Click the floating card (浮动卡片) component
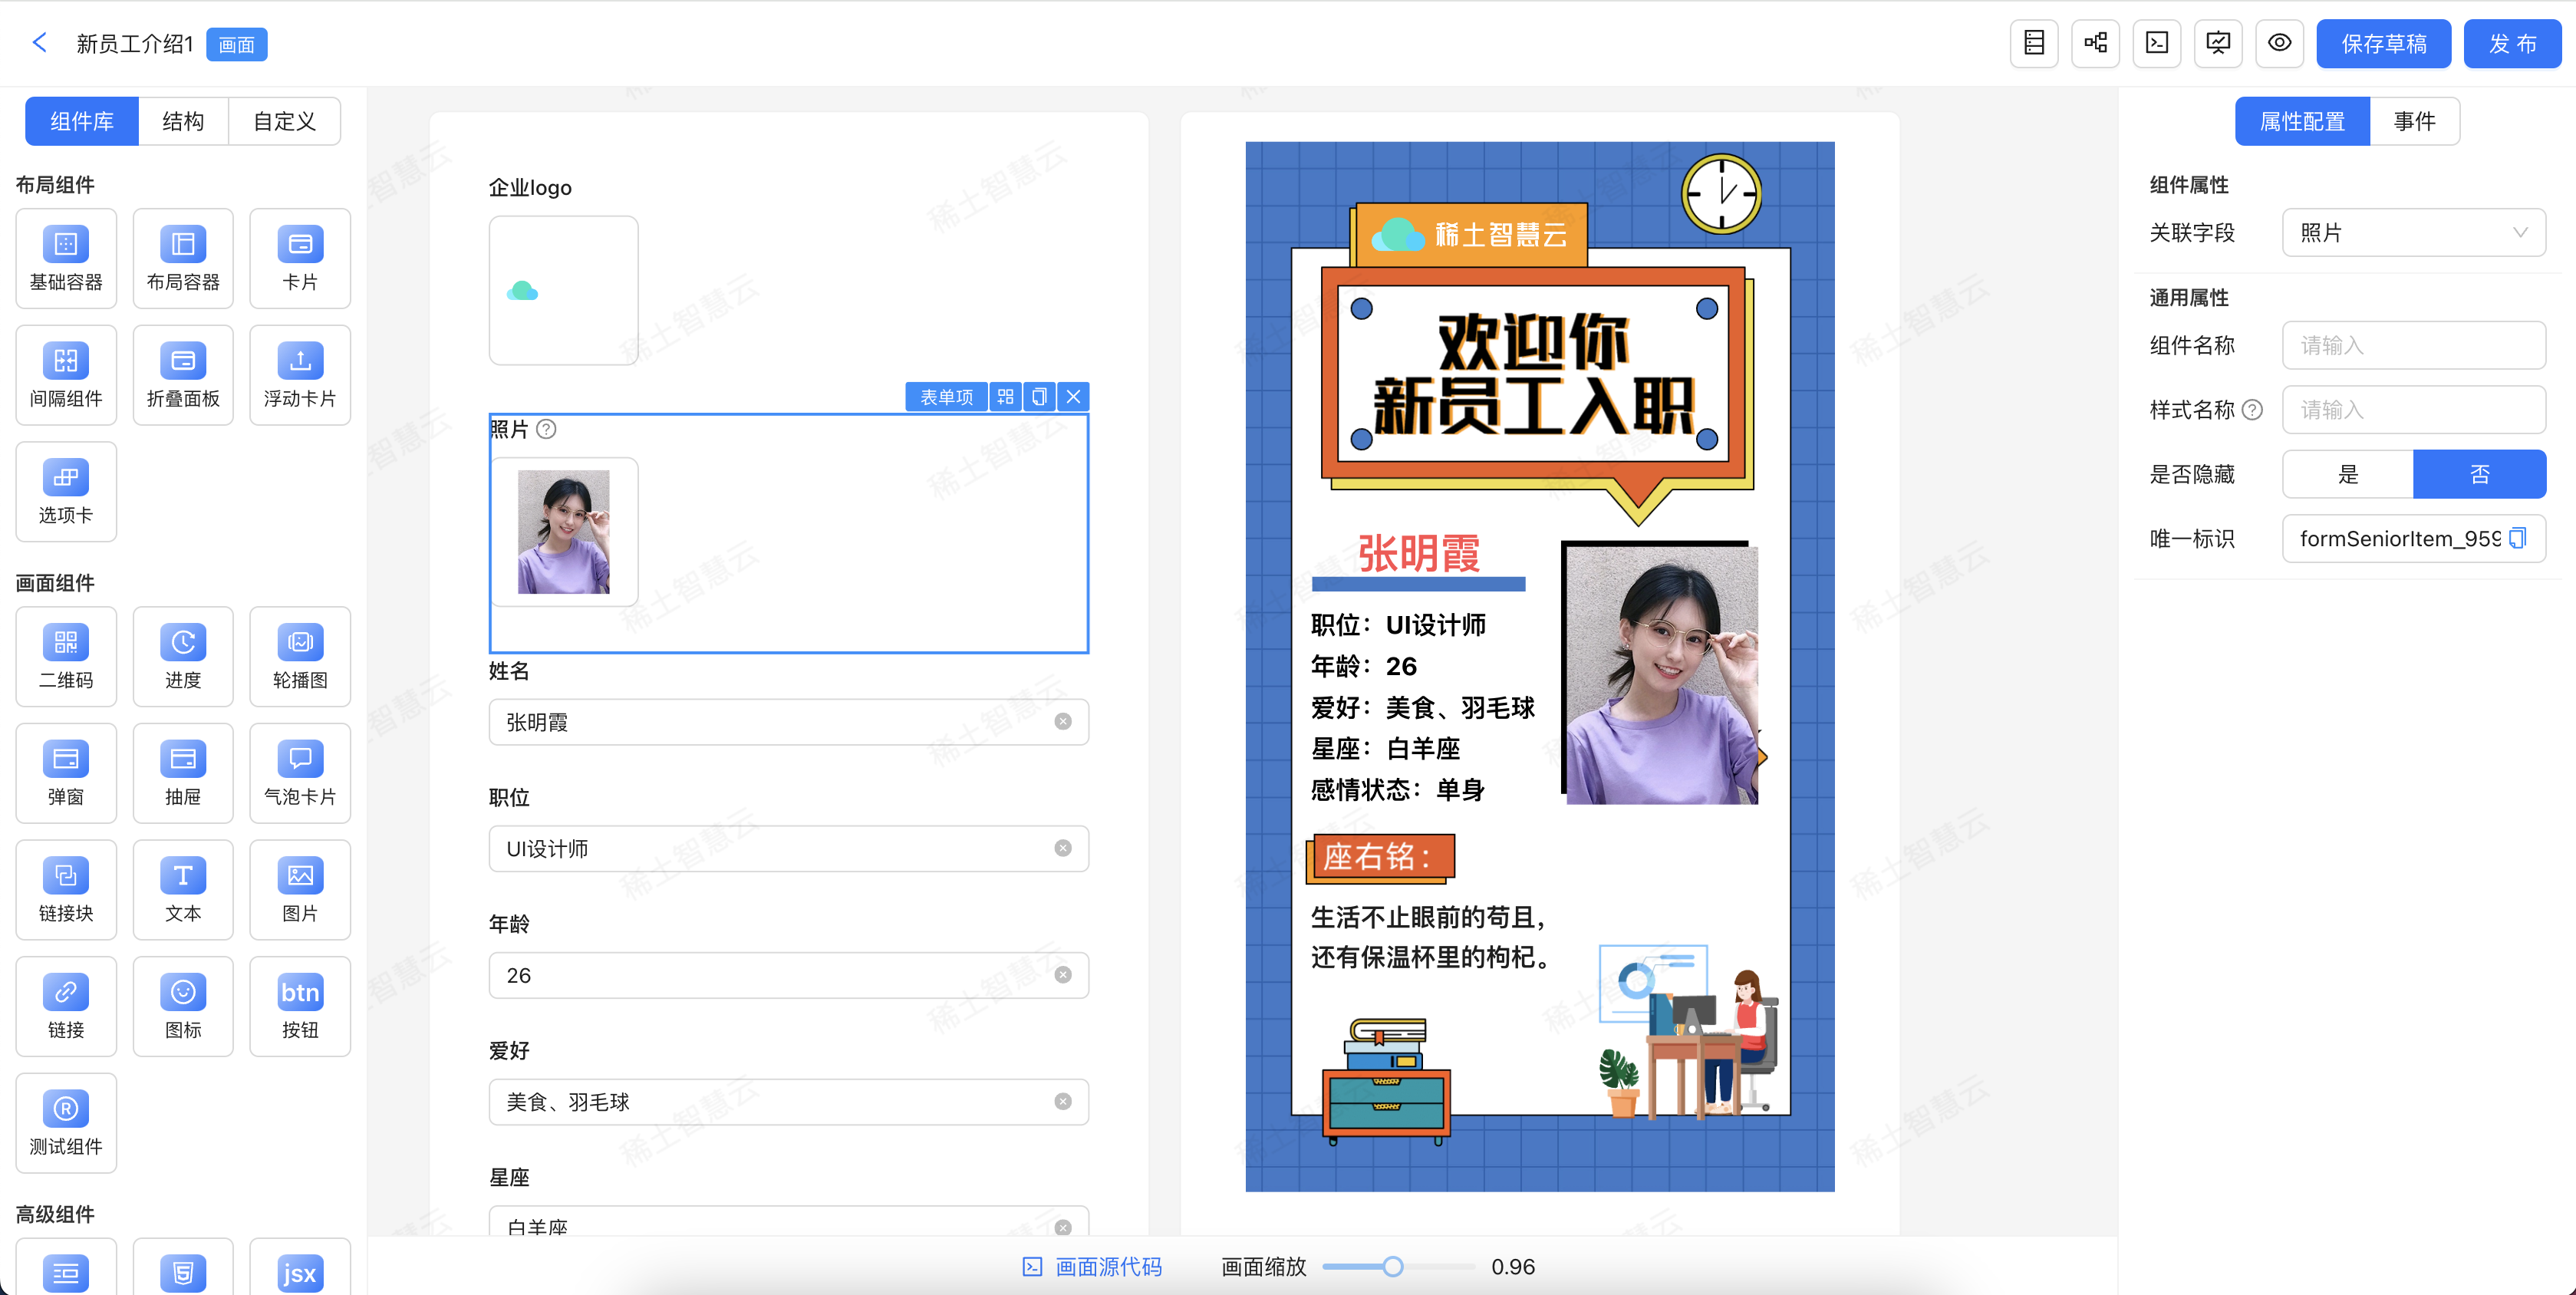The image size is (2576, 1295). click(x=300, y=374)
